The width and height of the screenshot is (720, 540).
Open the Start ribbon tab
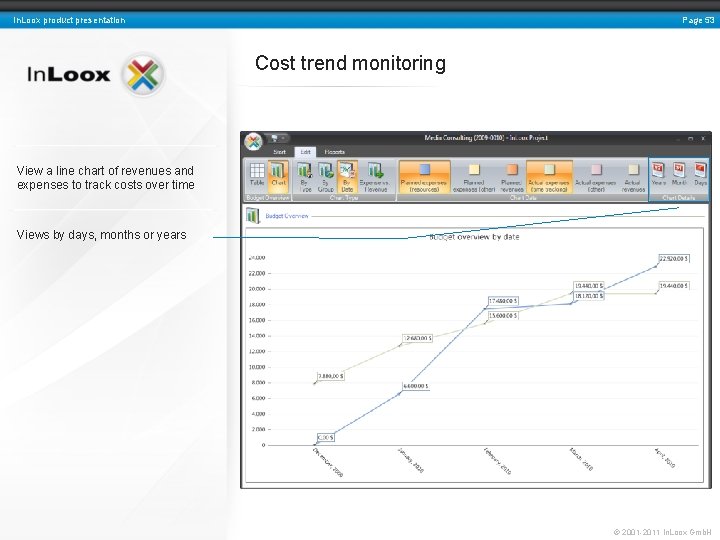point(279,152)
